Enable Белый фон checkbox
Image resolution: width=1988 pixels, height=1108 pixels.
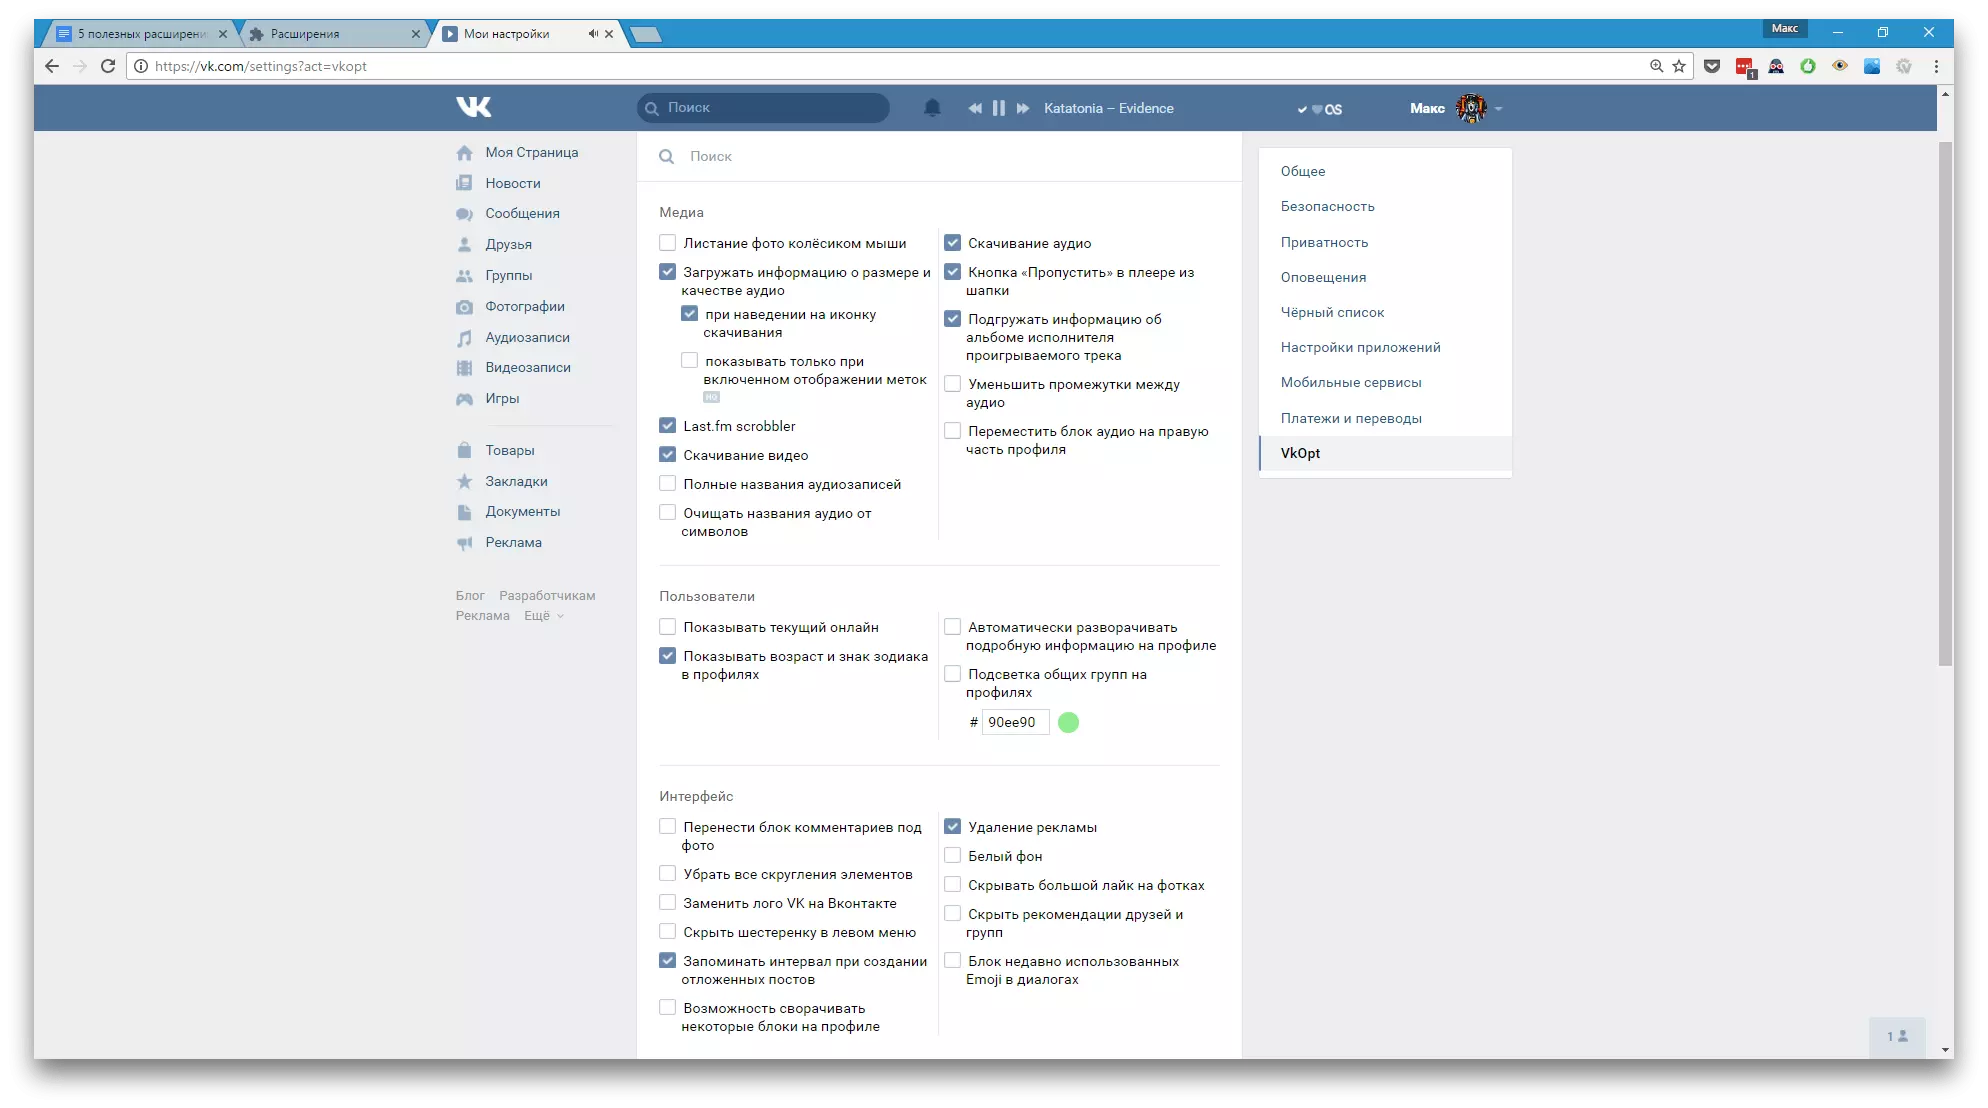point(952,856)
